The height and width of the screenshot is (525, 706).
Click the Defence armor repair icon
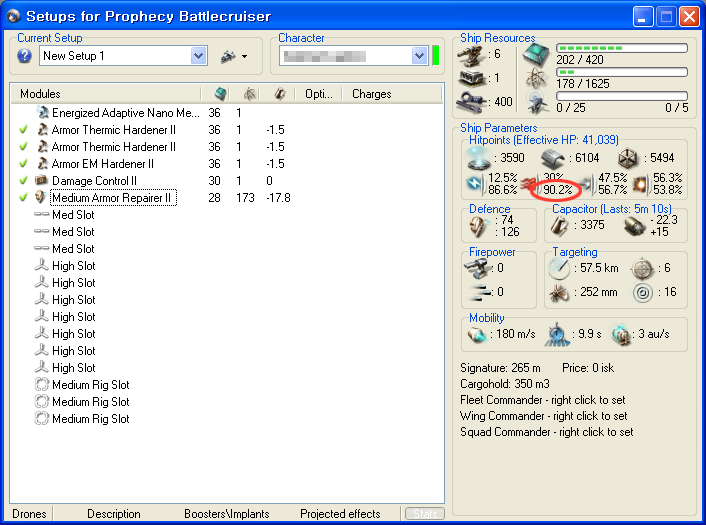point(479,226)
